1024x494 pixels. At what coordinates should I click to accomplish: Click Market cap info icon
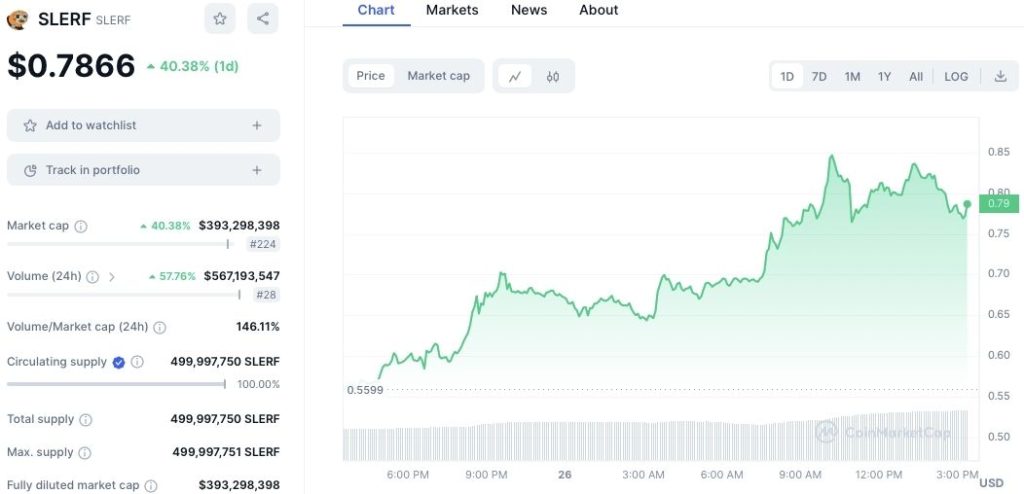pos(81,226)
